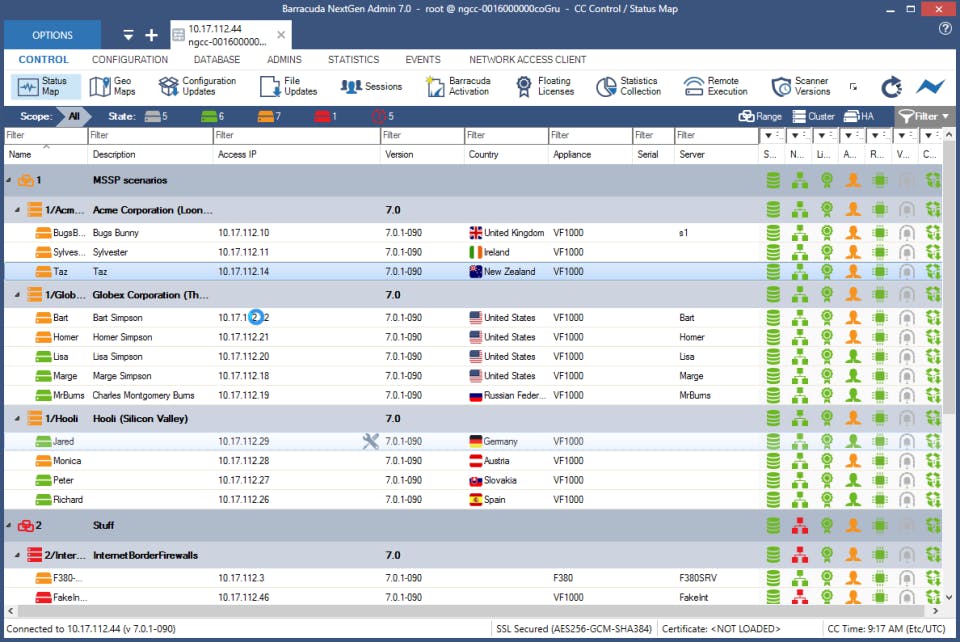Click the Configuration Updates icon
The height and width of the screenshot is (642, 960).
pyautogui.click(x=168, y=87)
